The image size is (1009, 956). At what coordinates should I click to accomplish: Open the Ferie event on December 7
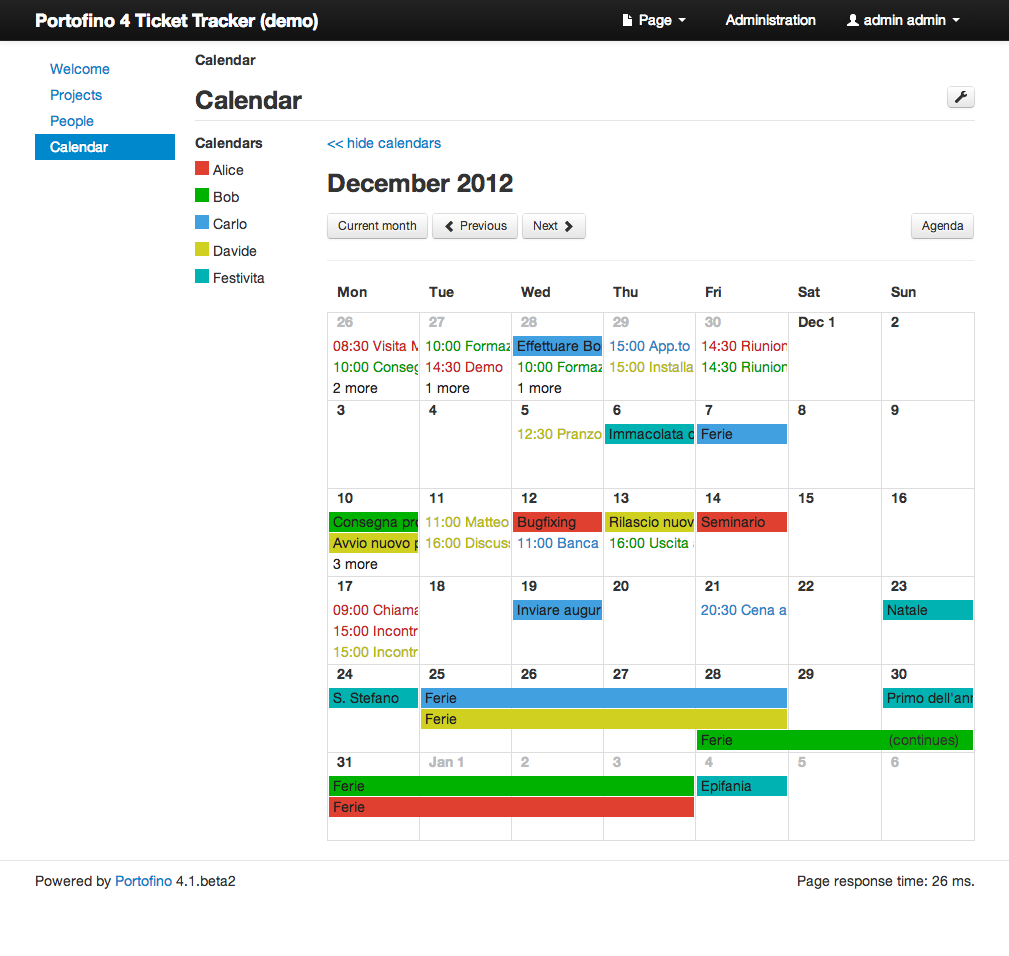[742, 434]
